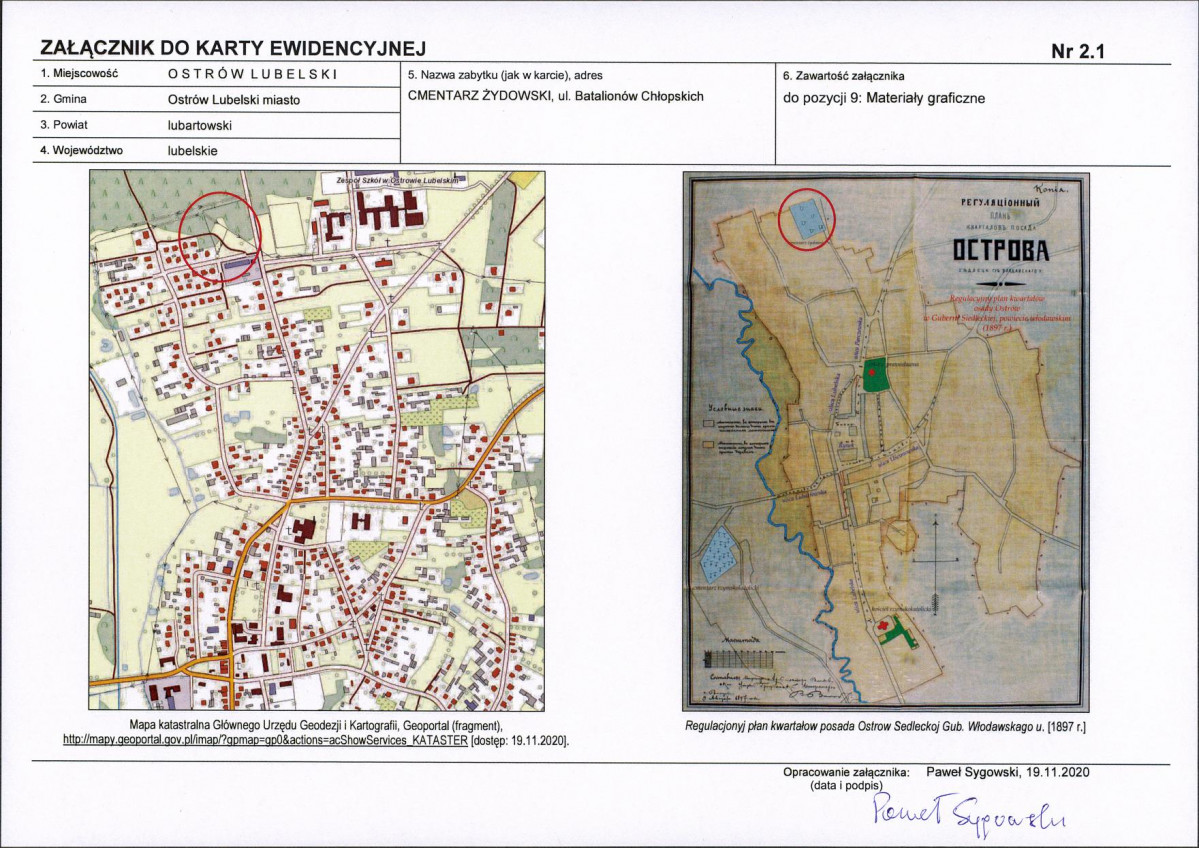Click the CMENTARZ ŻYDOWSKI monument name

(x=474, y=96)
